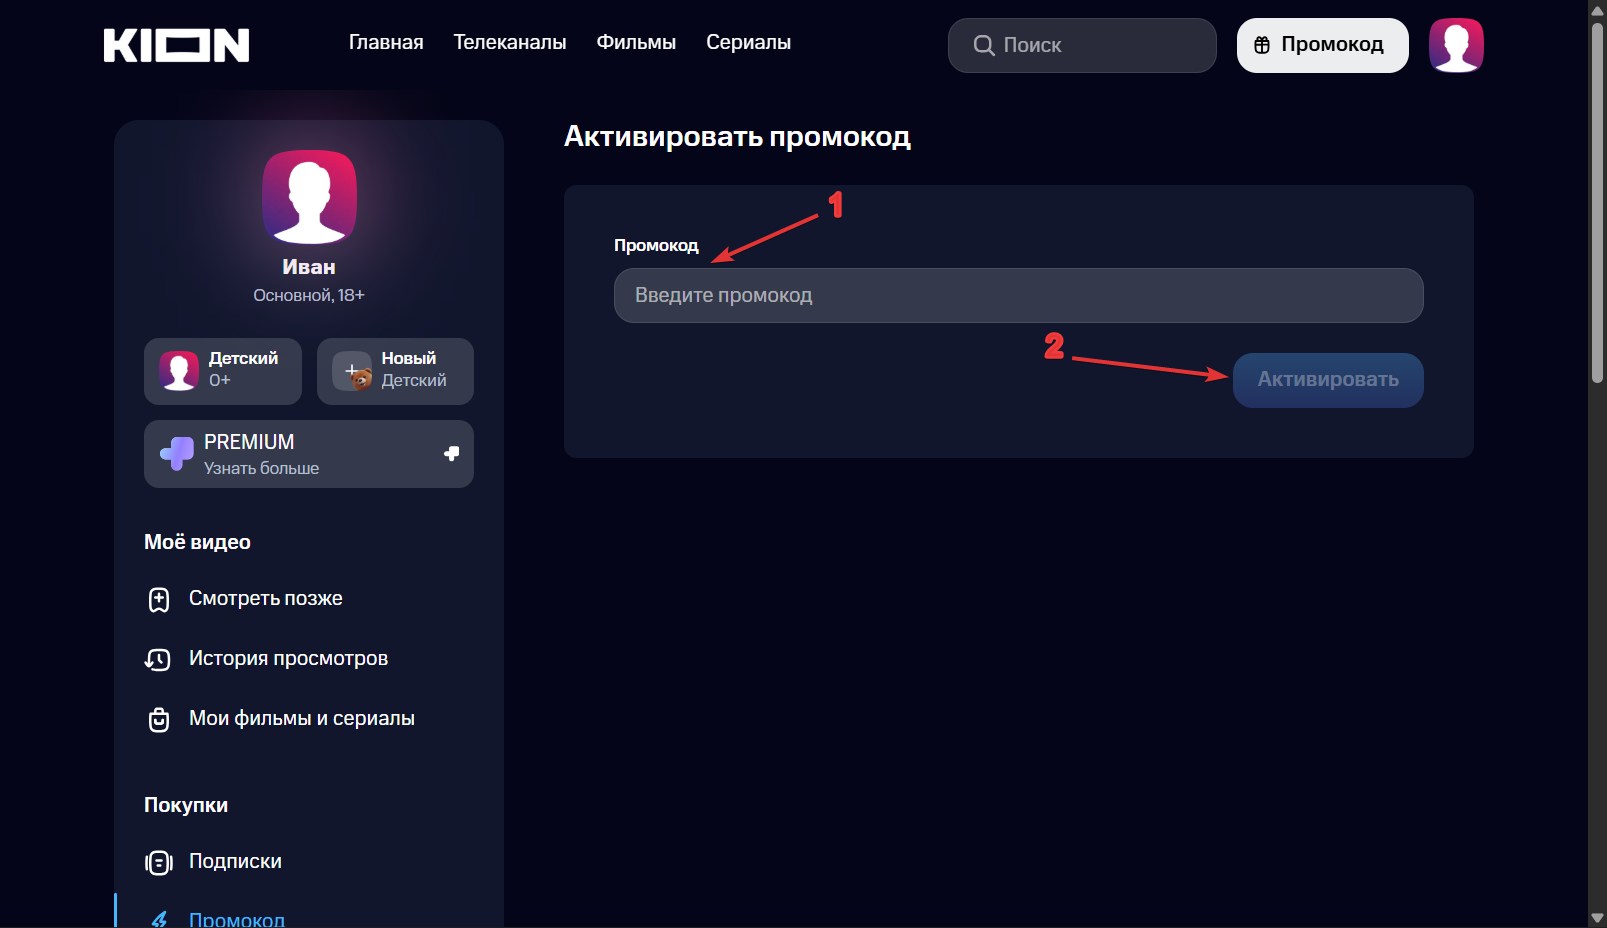1607x928 pixels.
Task: Switch to the Детский 0+ profile
Action: tap(222, 371)
